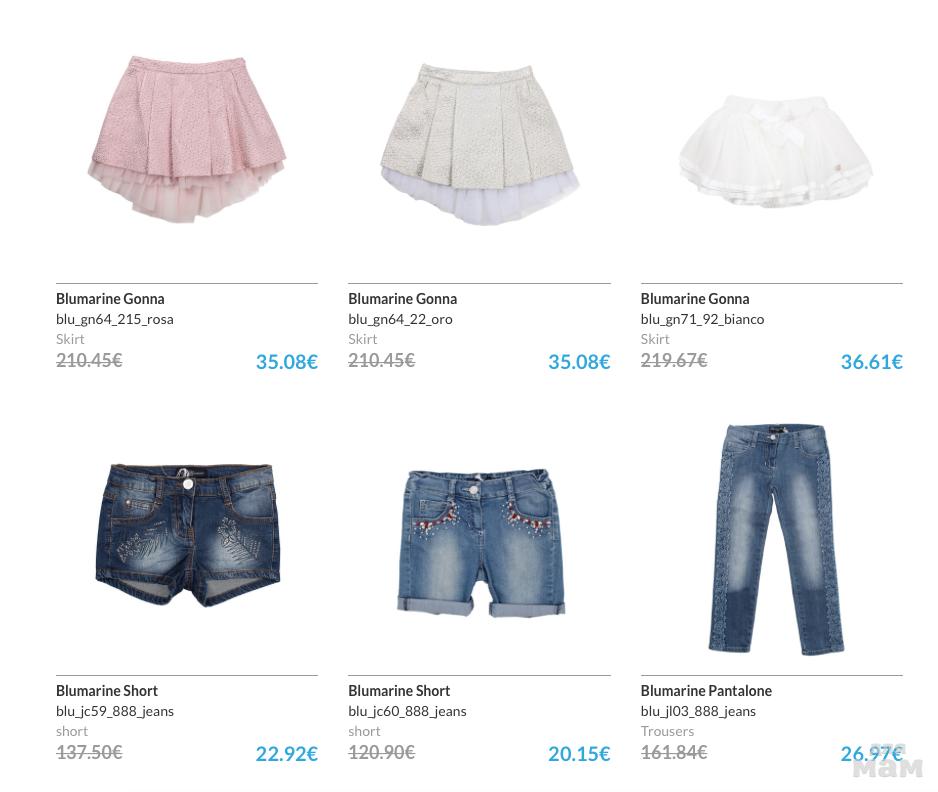Click the 20.15€ sale price

point(579,753)
